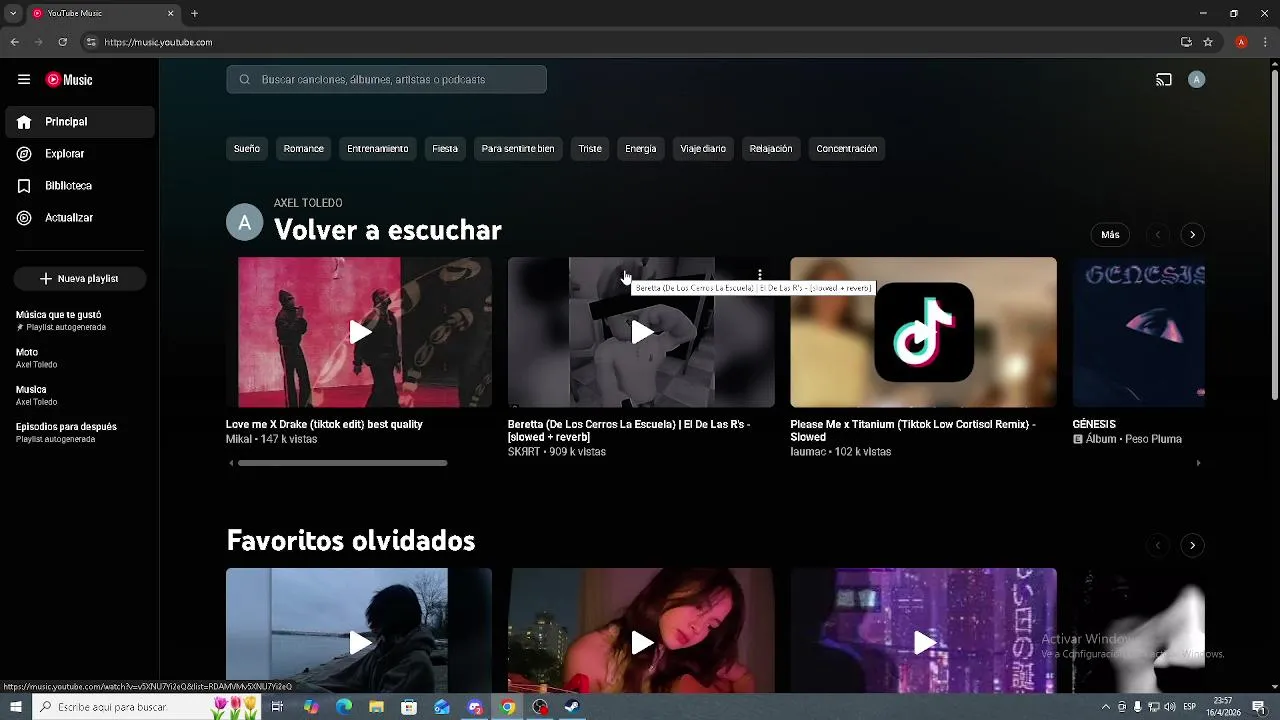Open Chrome three-dot menu

pos(1266,42)
